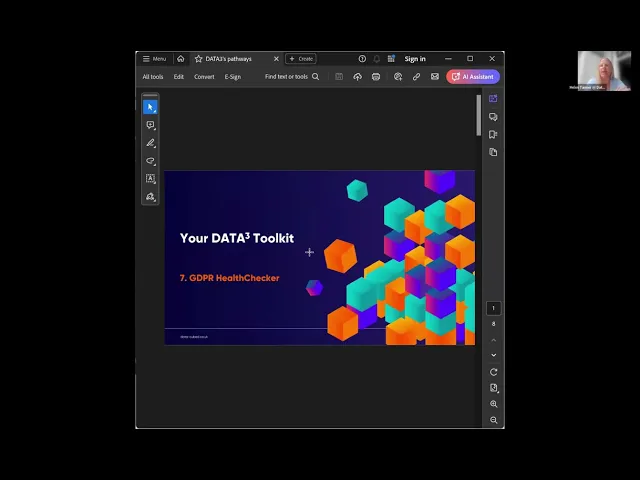The width and height of the screenshot is (640, 480).
Task: Click the vertical document scrollbar
Action: point(478,116)
